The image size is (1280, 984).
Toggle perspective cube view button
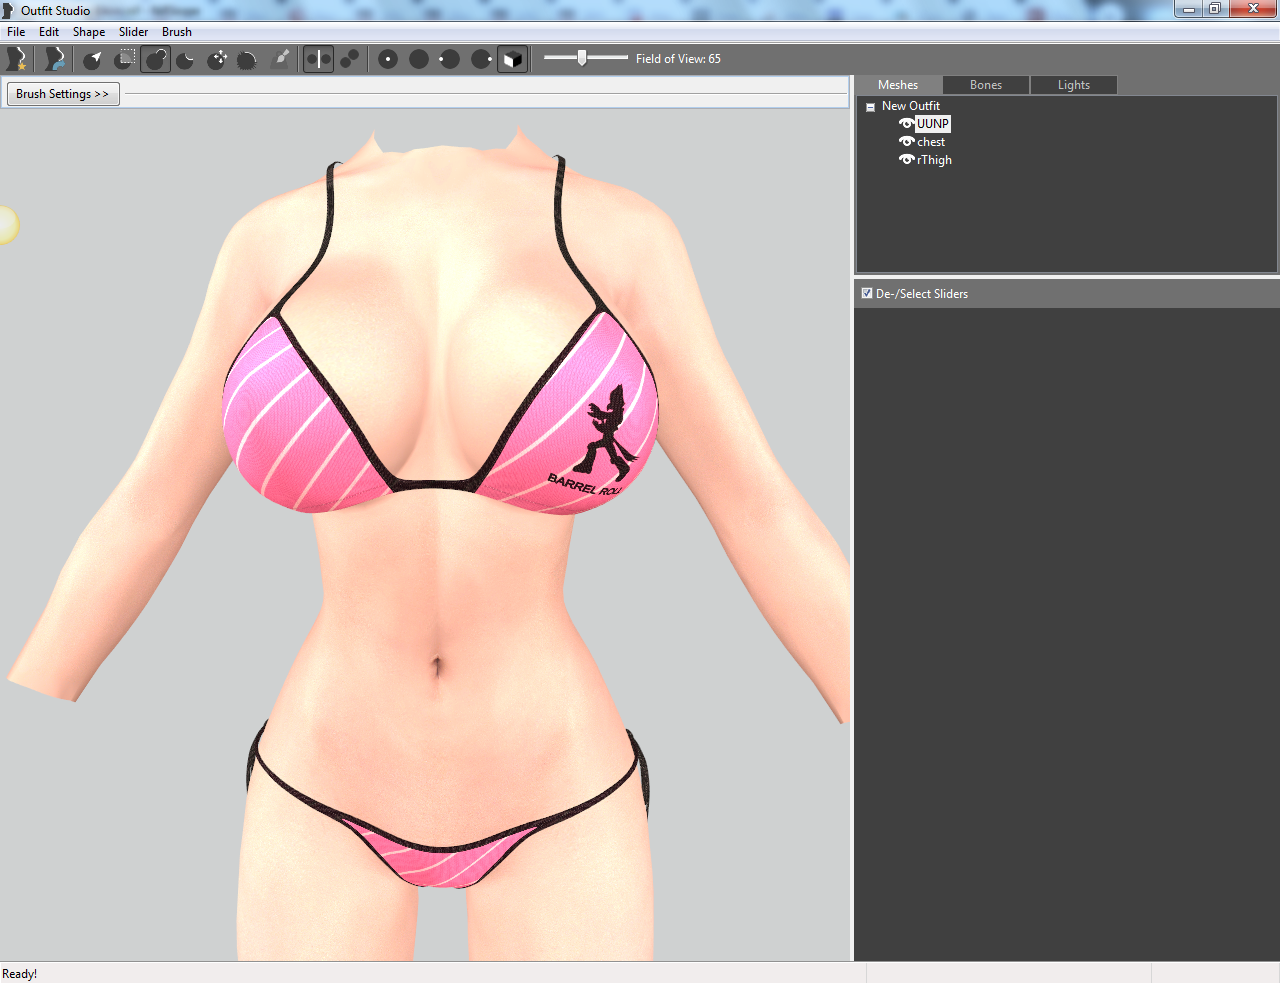tap(512, 59)
